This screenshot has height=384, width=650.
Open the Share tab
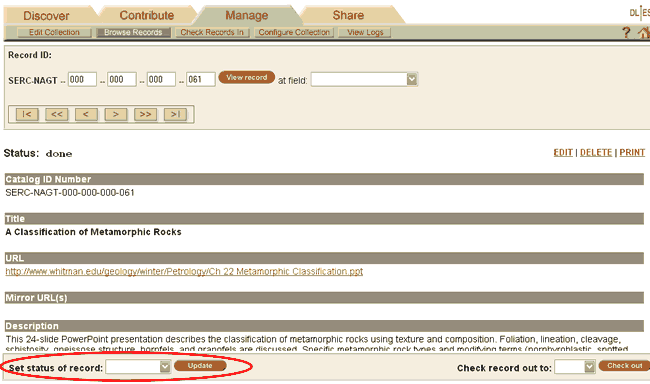coord(348,15)
